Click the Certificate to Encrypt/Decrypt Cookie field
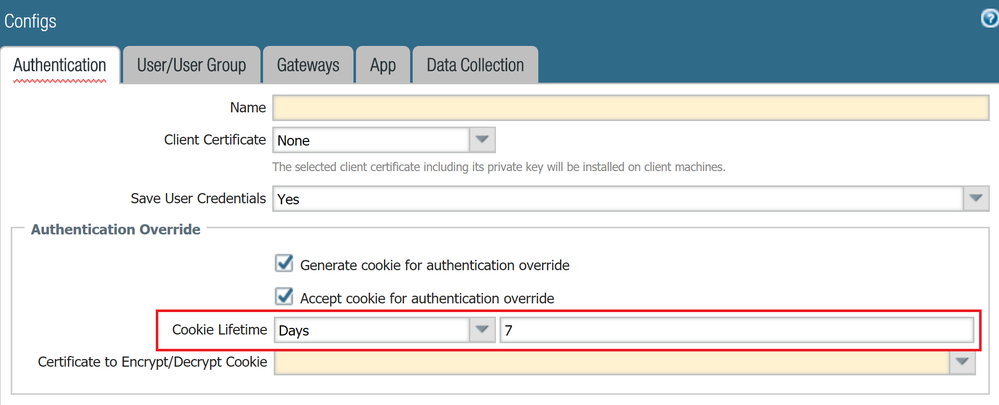The width and height of the screenshot is (999, 405). 611,362
